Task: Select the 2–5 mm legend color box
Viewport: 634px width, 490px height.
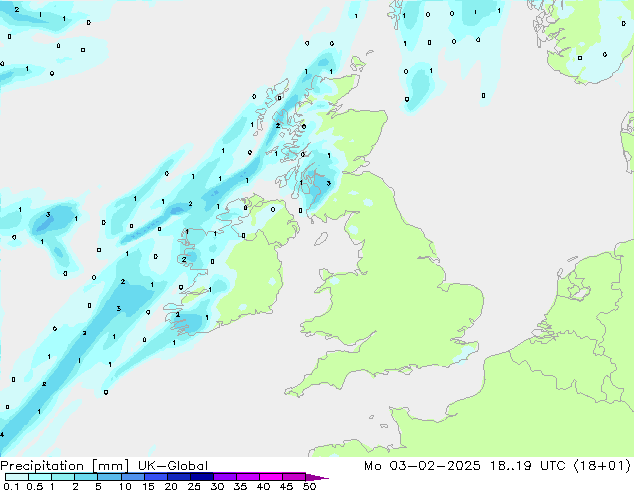Action: pos(86,477)
